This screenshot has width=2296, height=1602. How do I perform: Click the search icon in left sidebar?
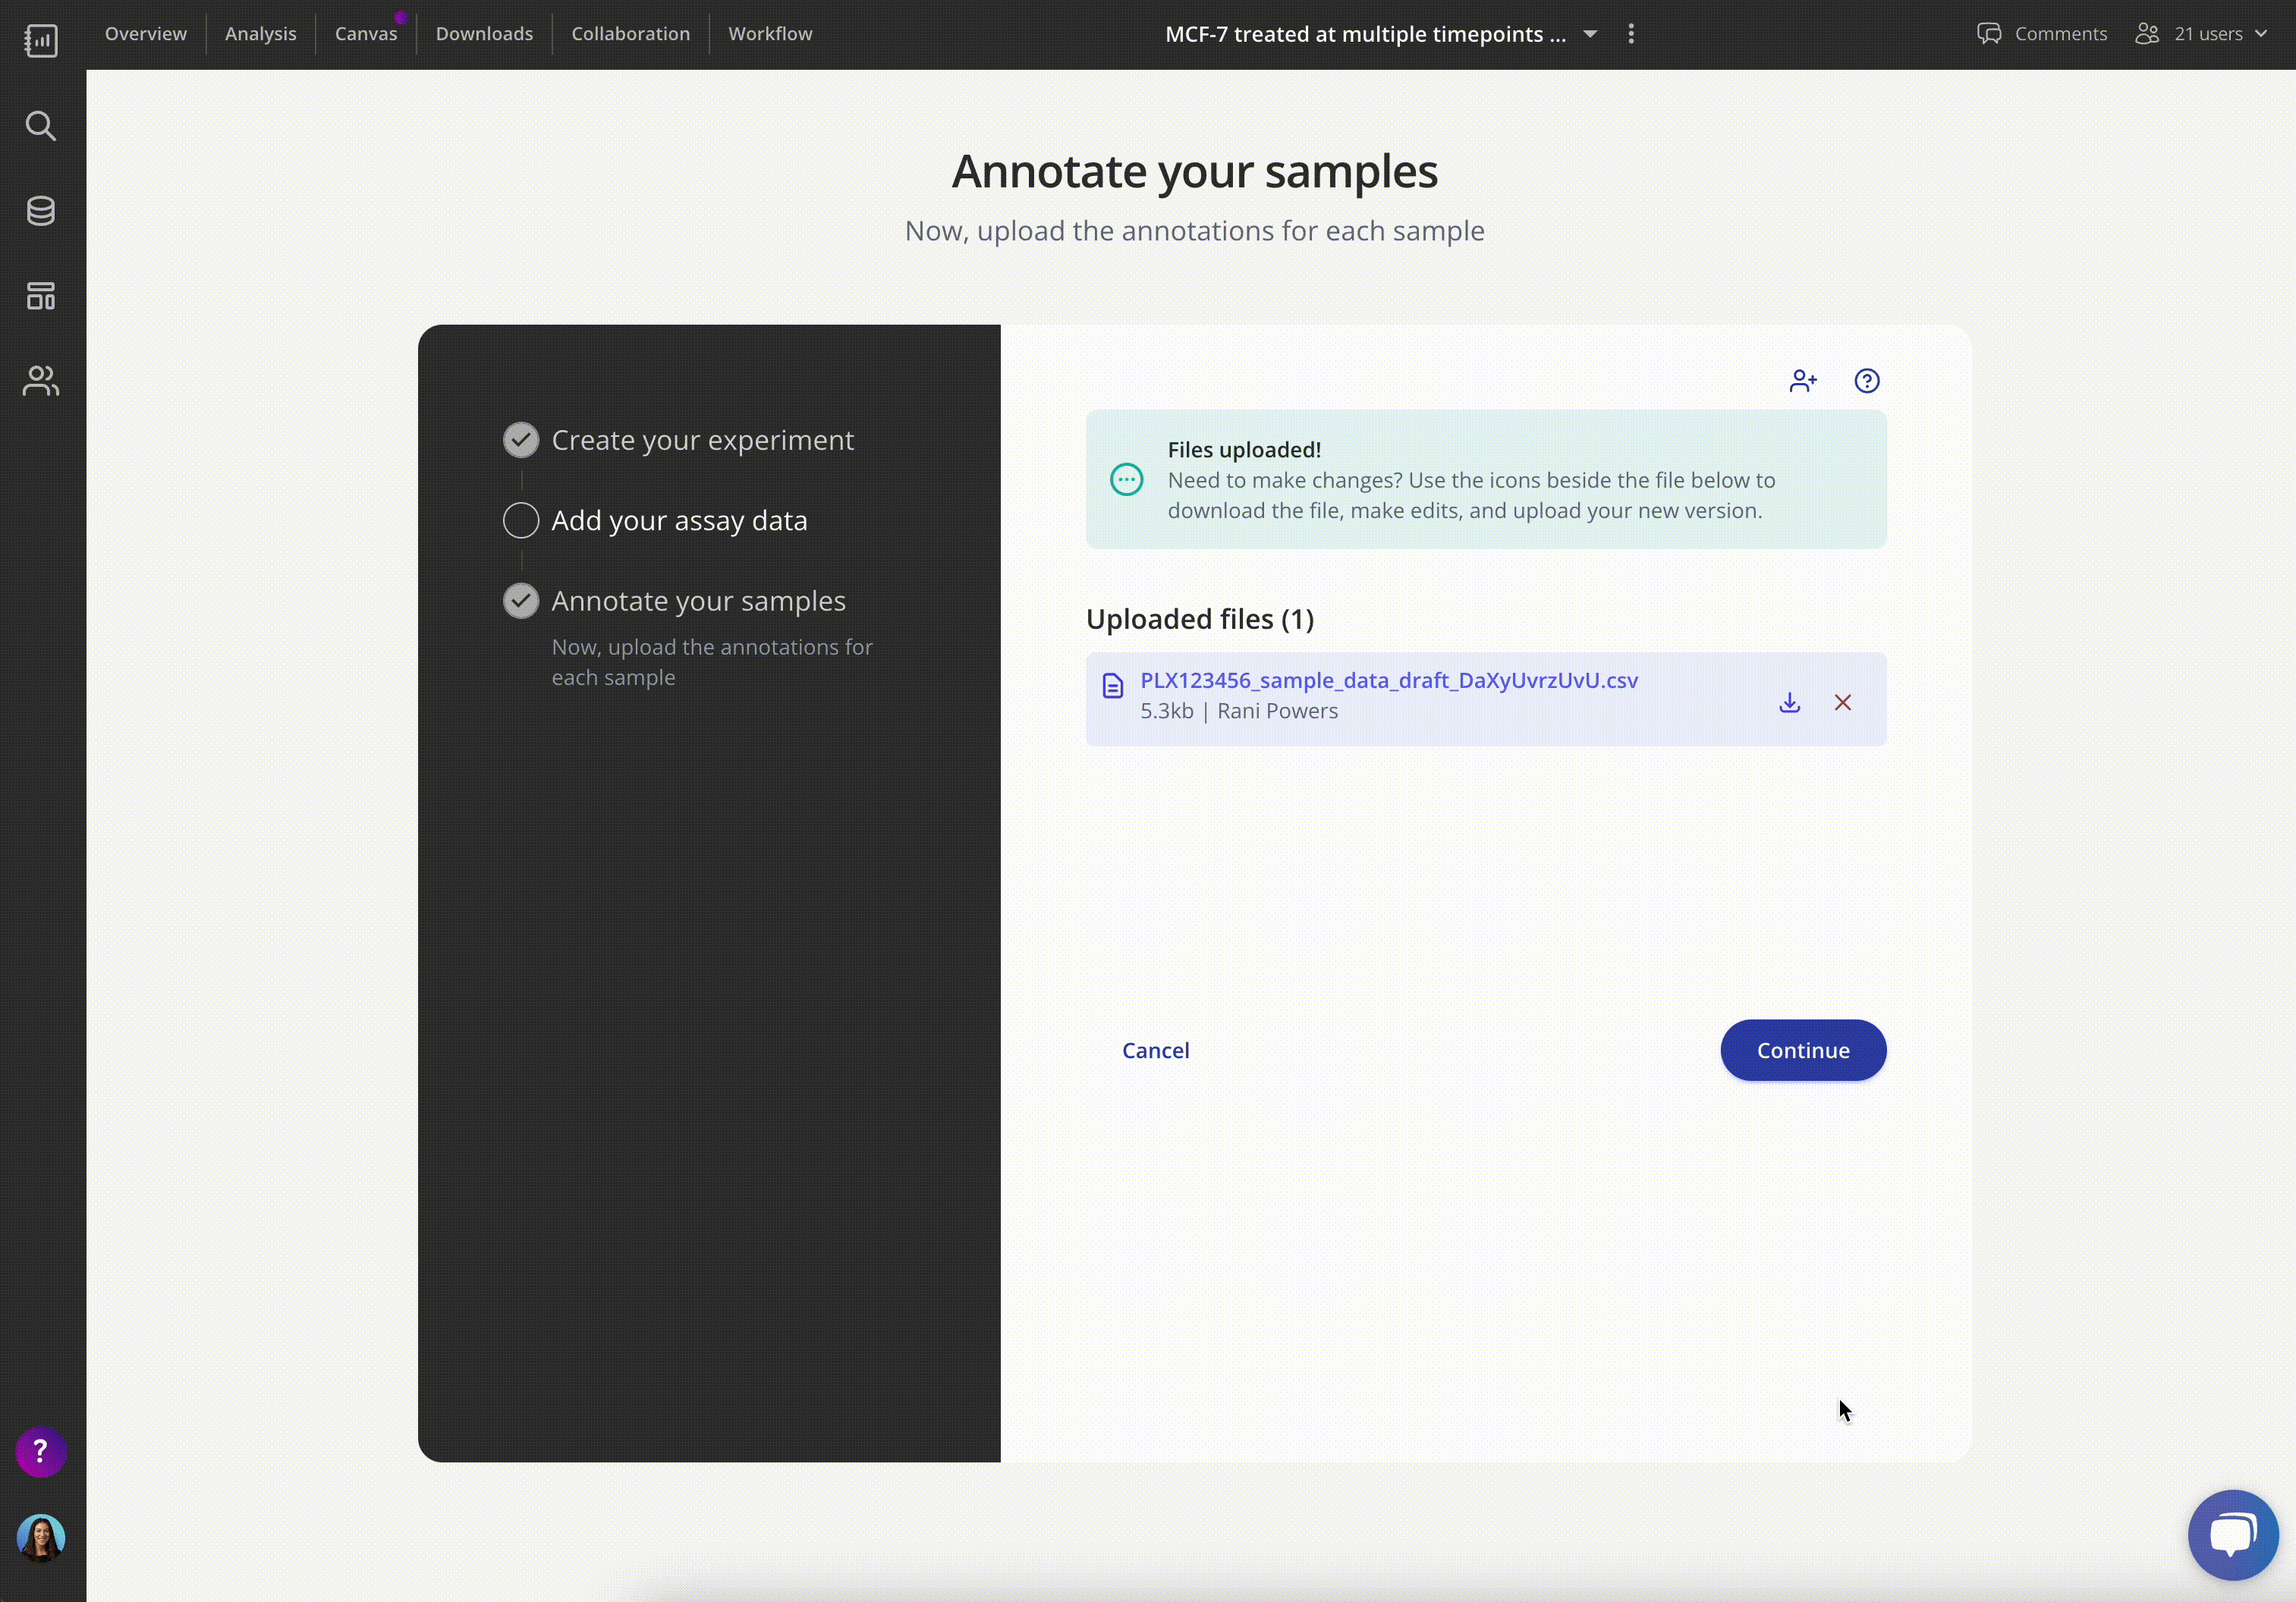click(x=42, y=124)
